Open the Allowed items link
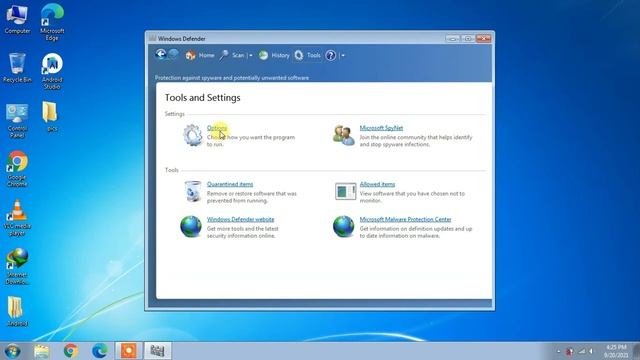This screenshot has width=640, height=360. 377,184
